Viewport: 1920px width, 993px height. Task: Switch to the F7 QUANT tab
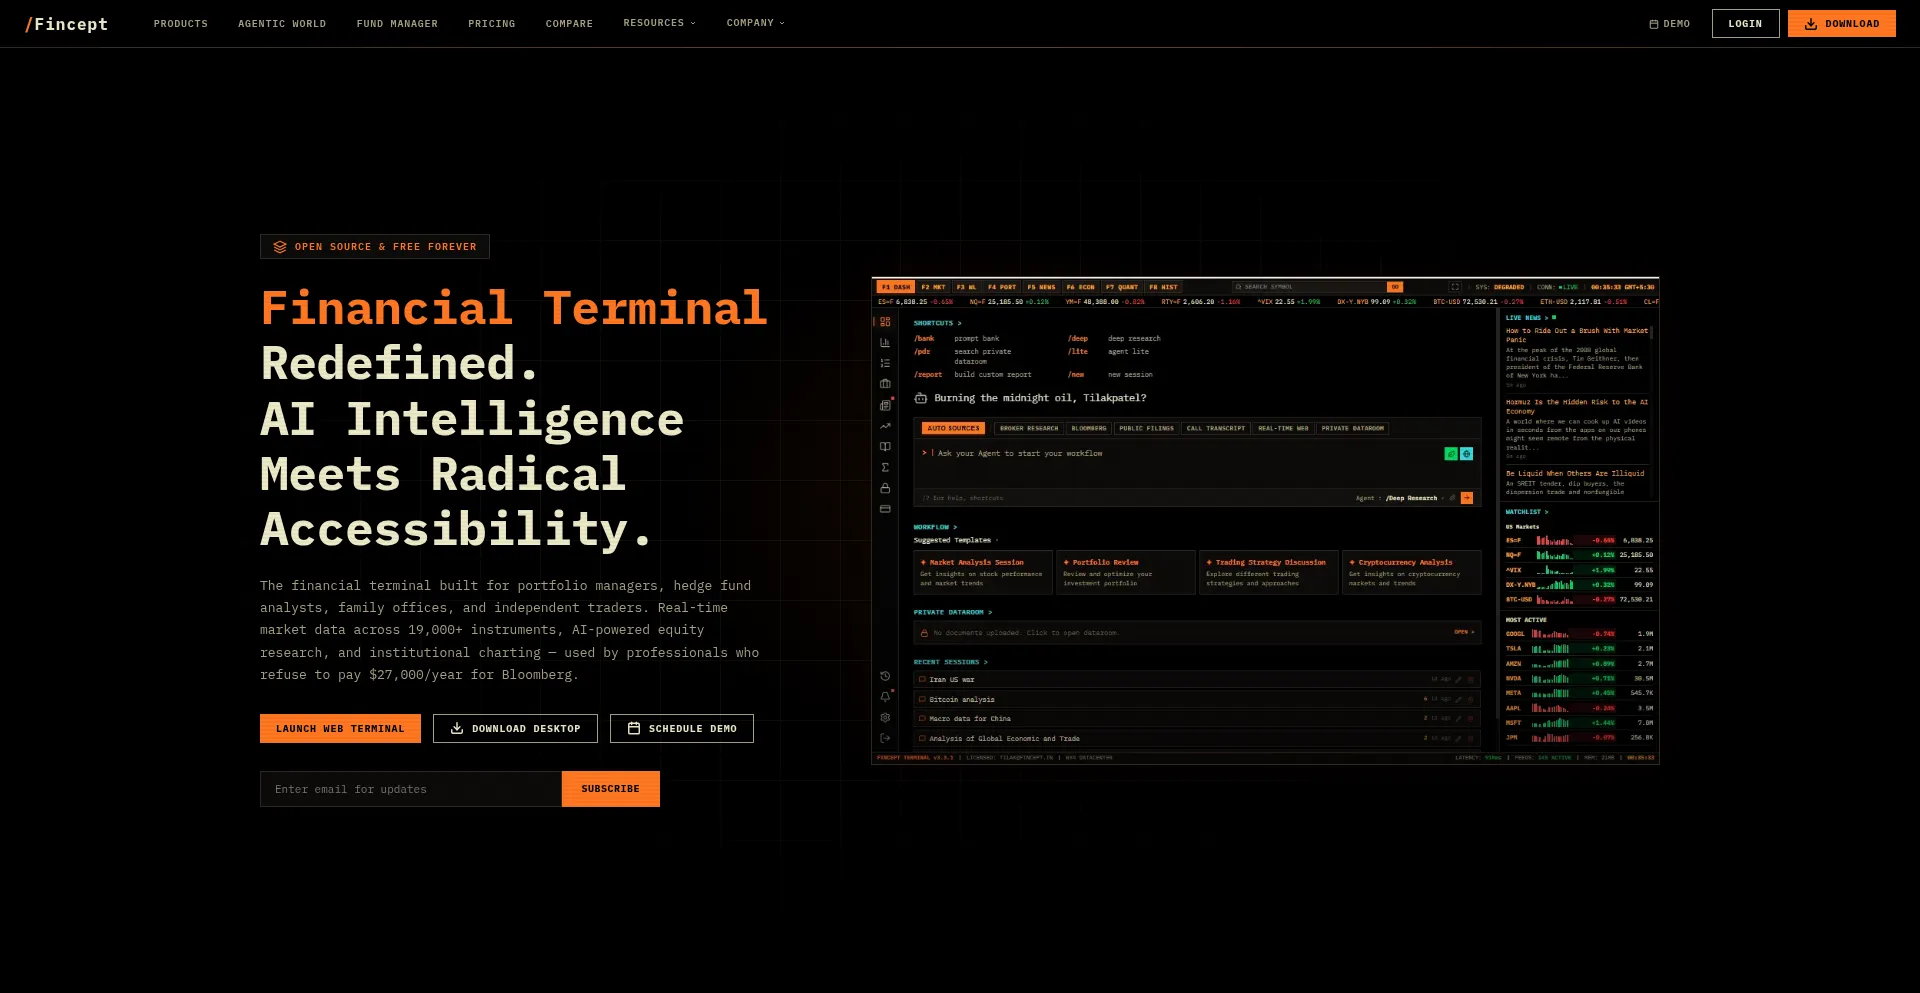pos(1121,287)
